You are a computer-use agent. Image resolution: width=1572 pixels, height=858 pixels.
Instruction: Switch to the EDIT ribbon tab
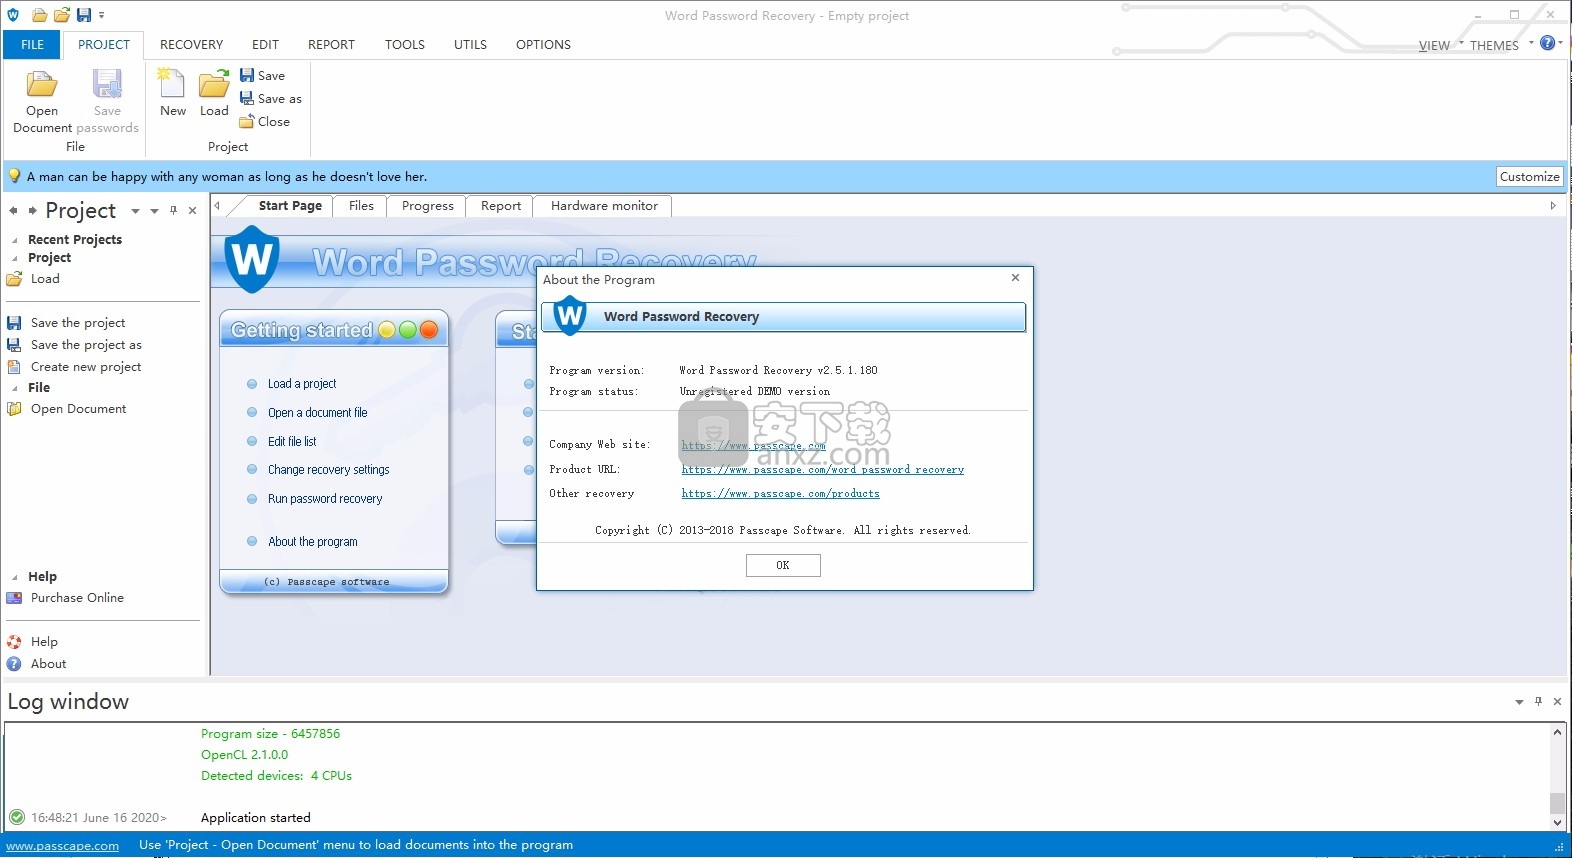[x=265, y=44]
